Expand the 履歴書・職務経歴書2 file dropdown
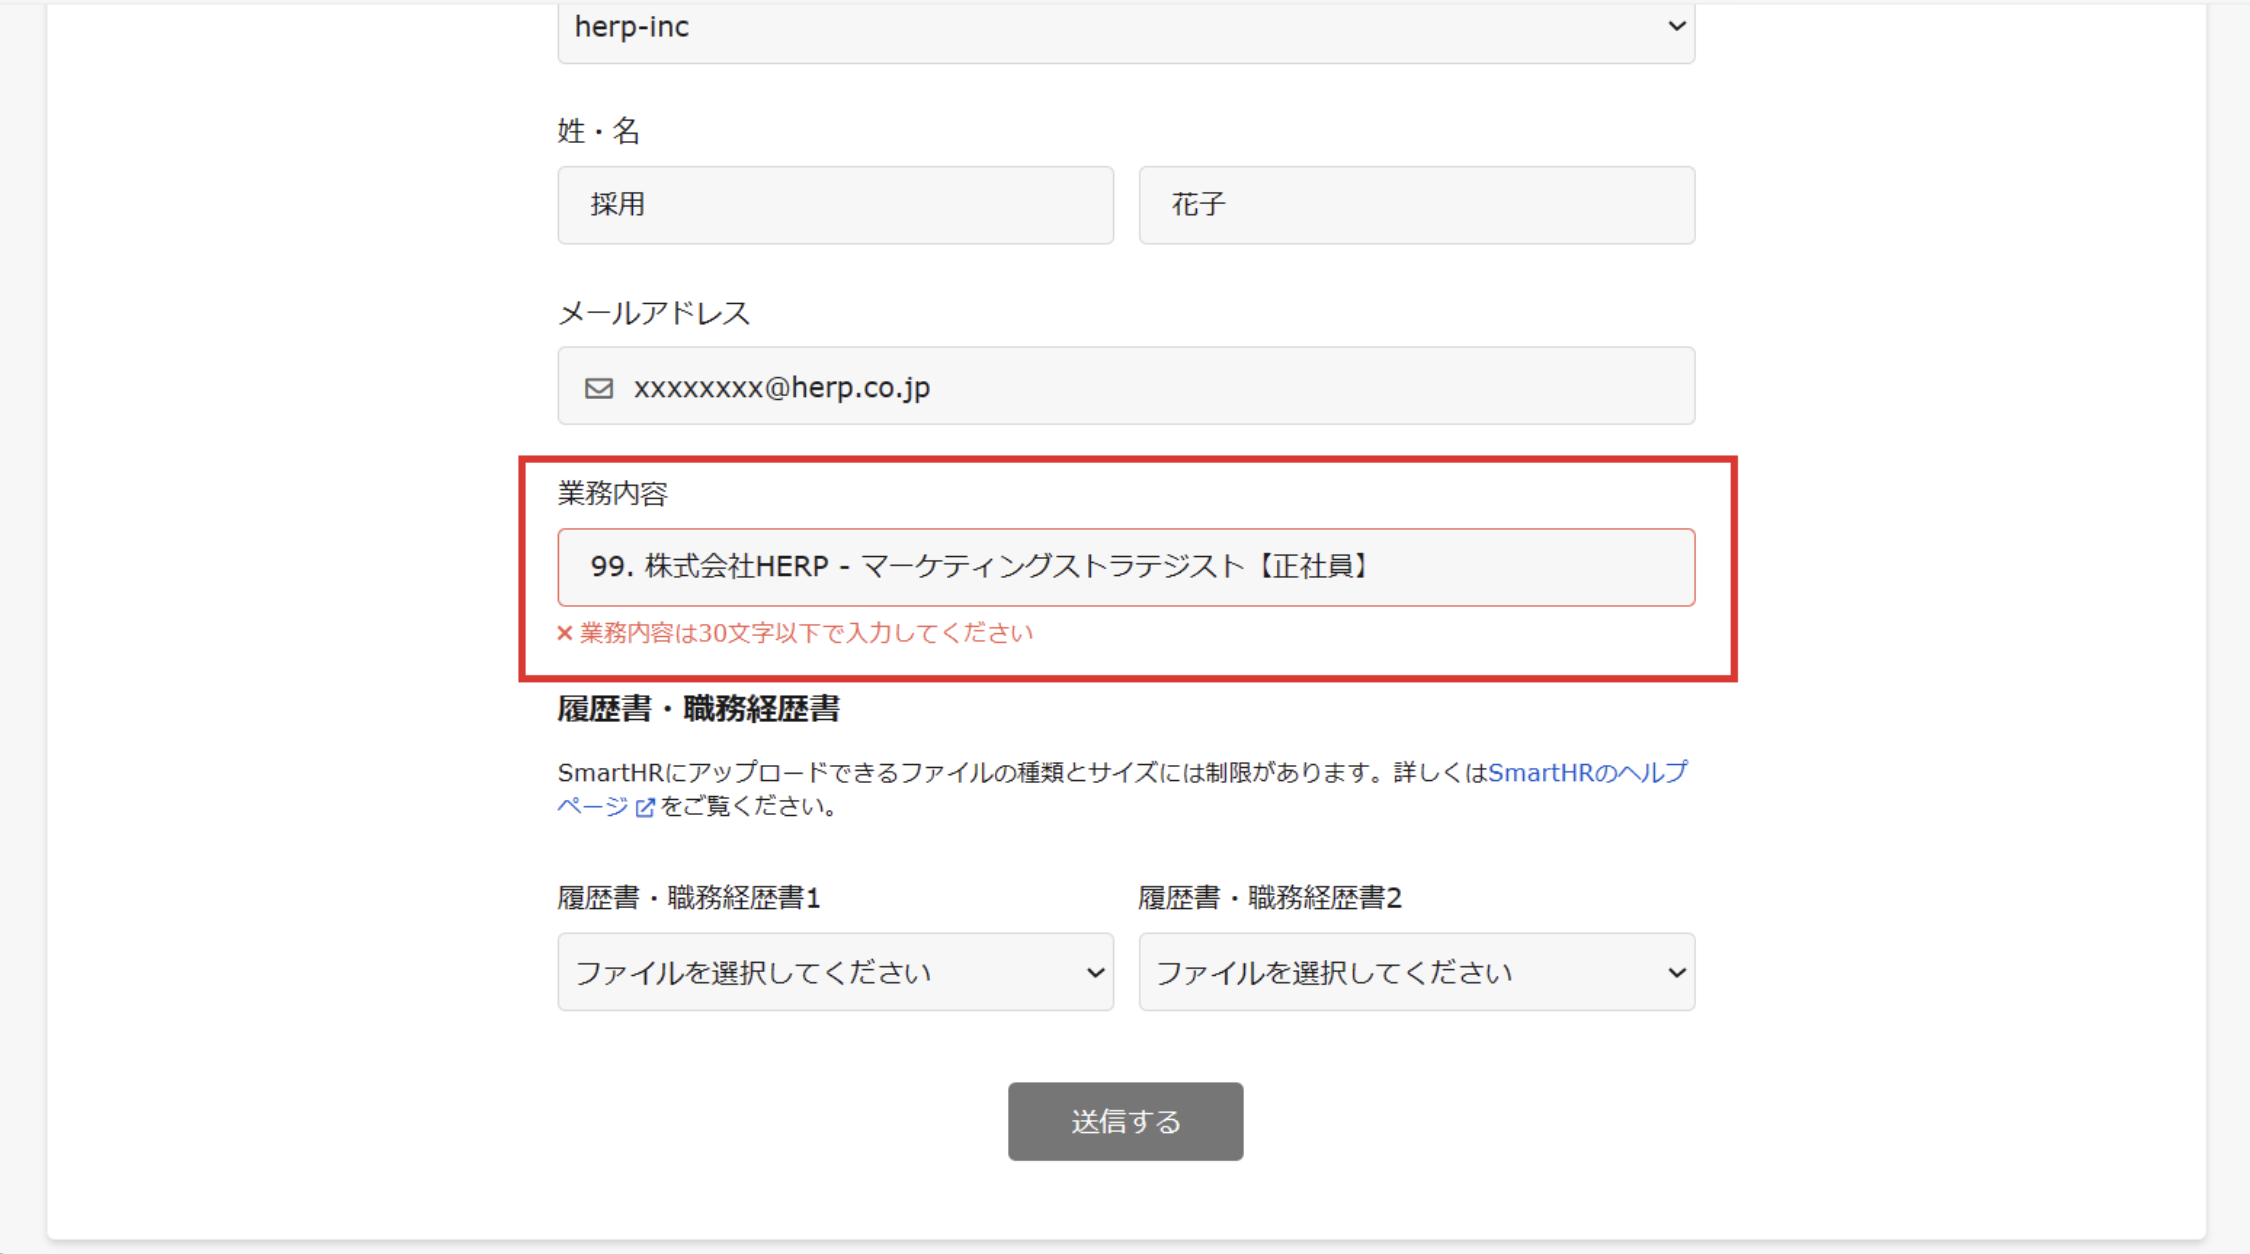Viewport: 2250px width, 1254px height. 1416,972
